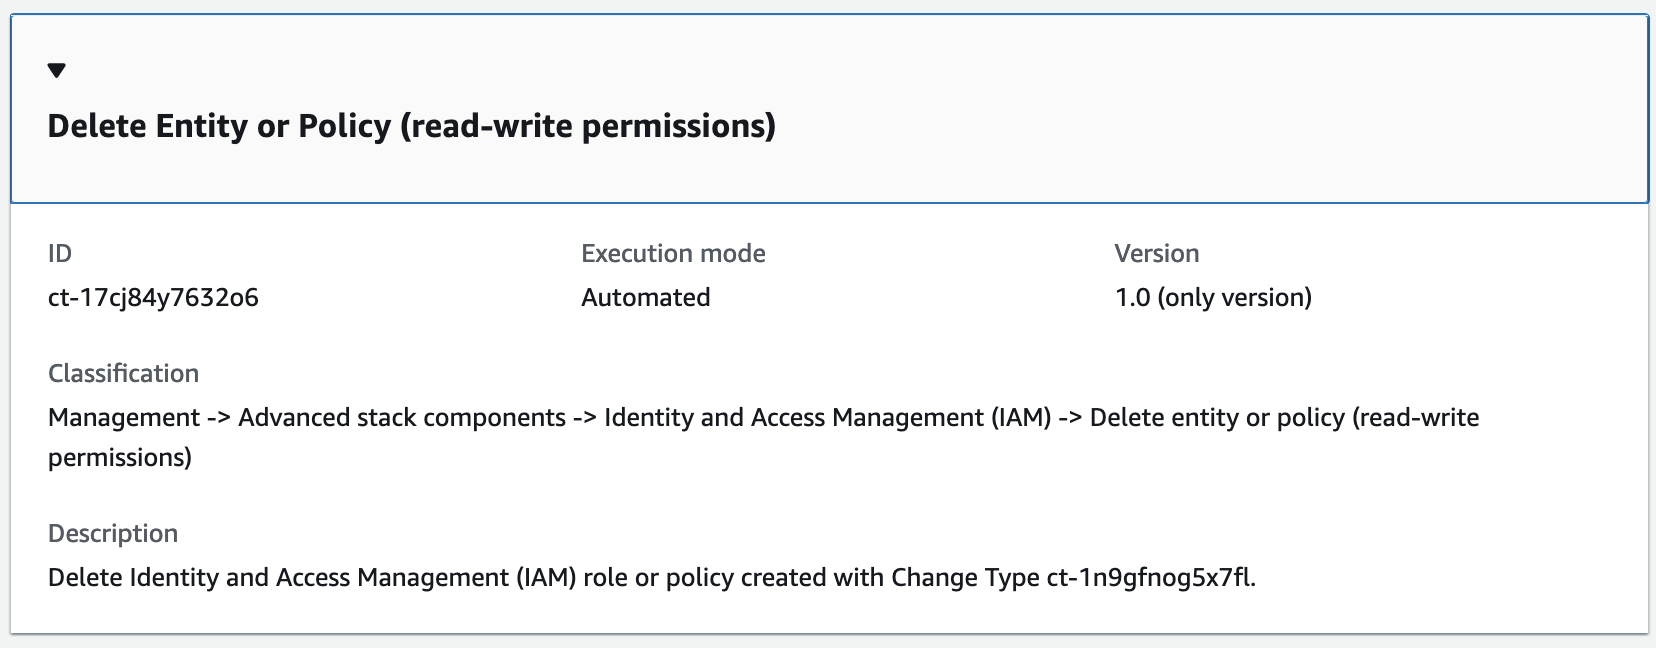Click the ID field label
1656x648 pixels.
click(60, 253)
